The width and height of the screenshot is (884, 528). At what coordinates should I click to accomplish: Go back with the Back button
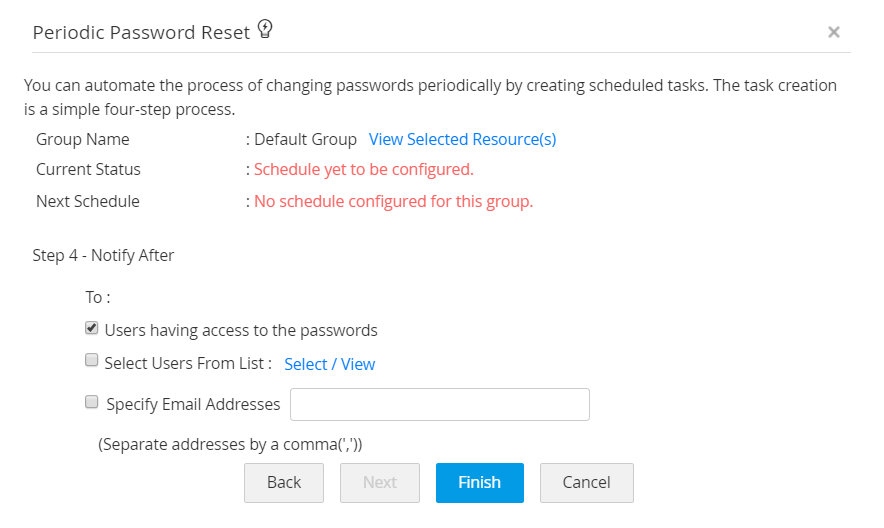pyautogui.click(x=284, y=482)
